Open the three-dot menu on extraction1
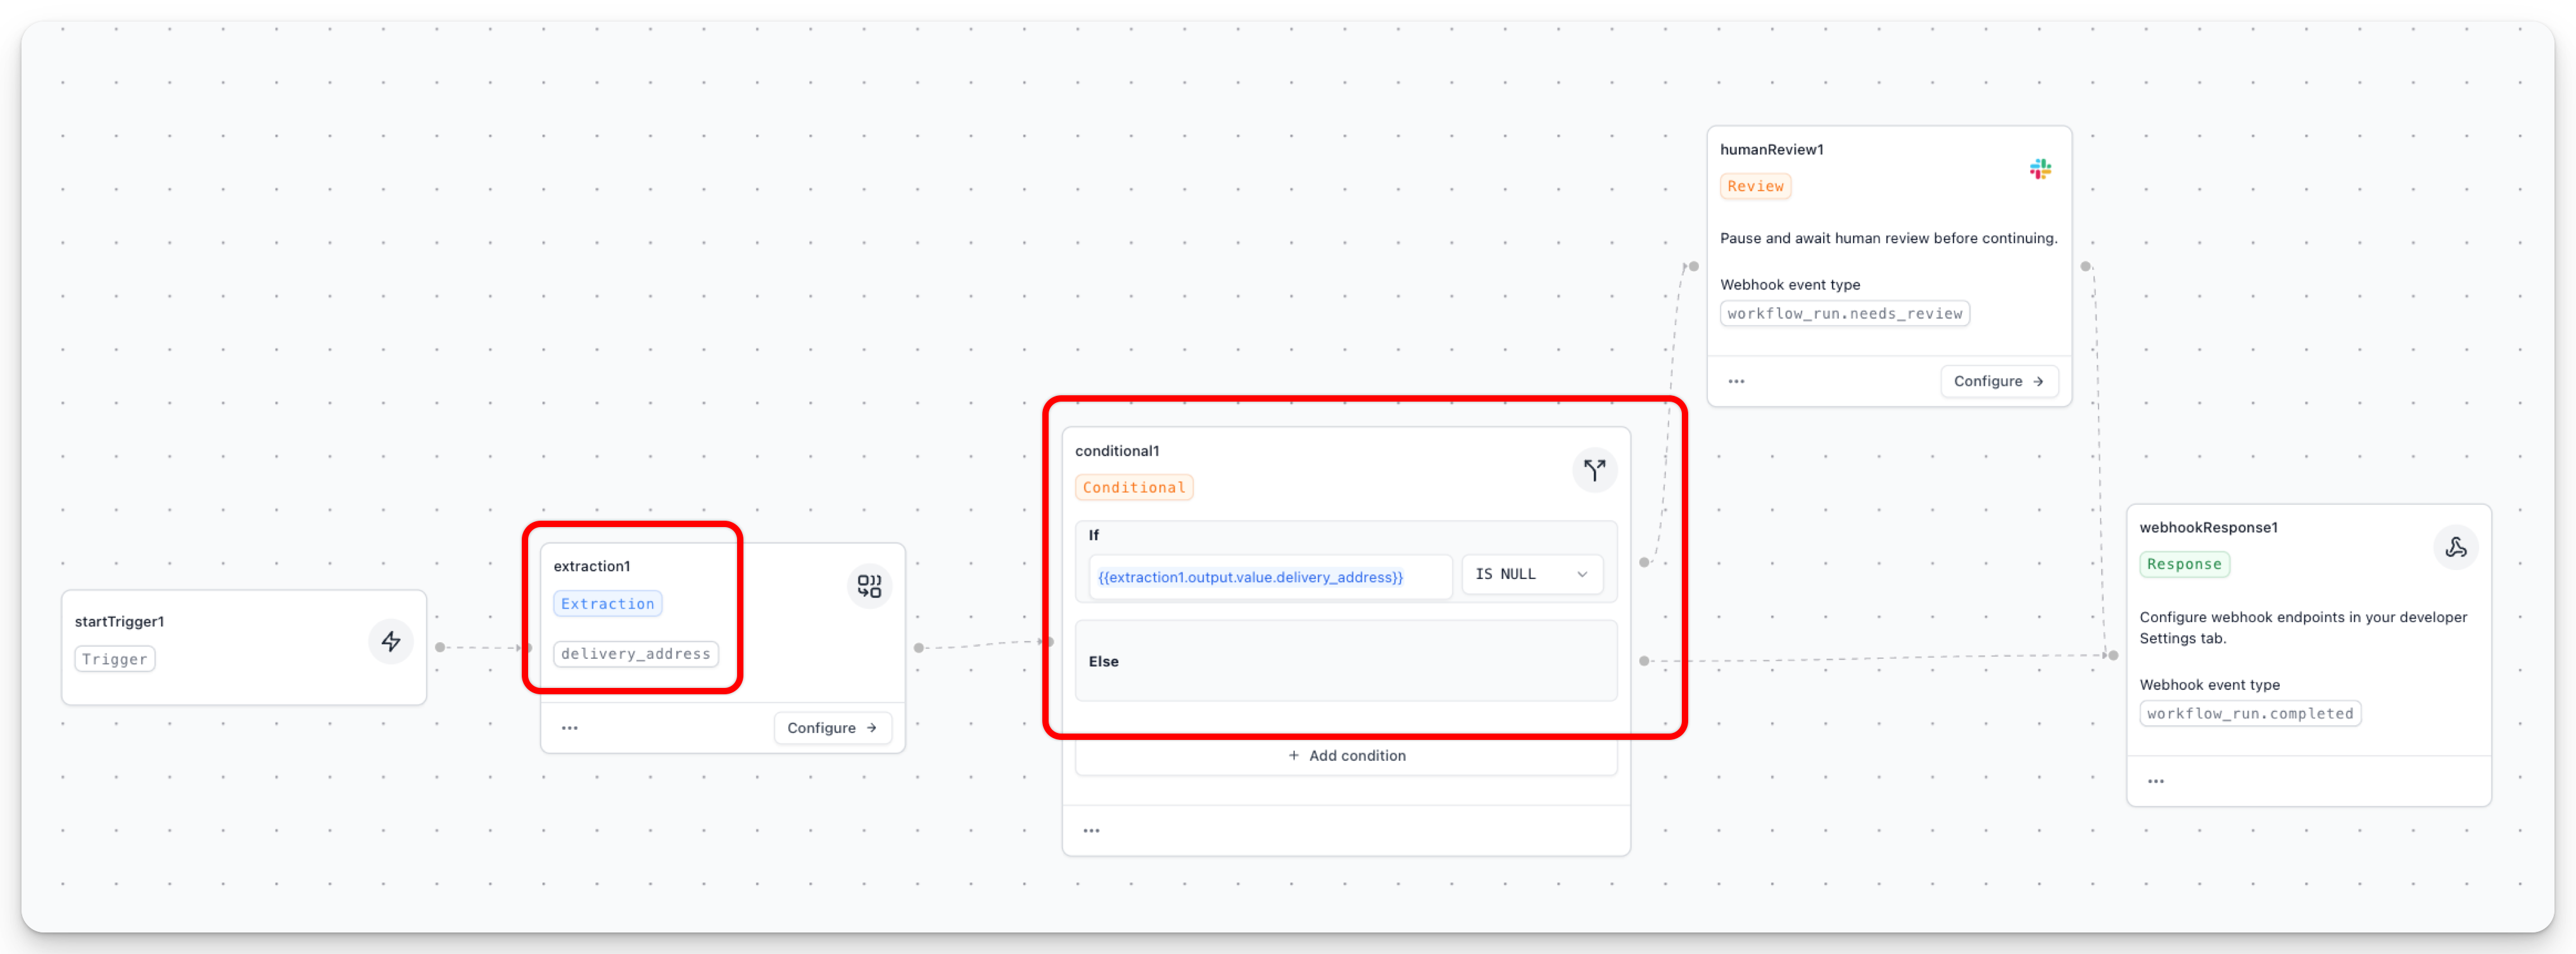The width and height of the screenshot is (2576, 954). tap(570, 728)
